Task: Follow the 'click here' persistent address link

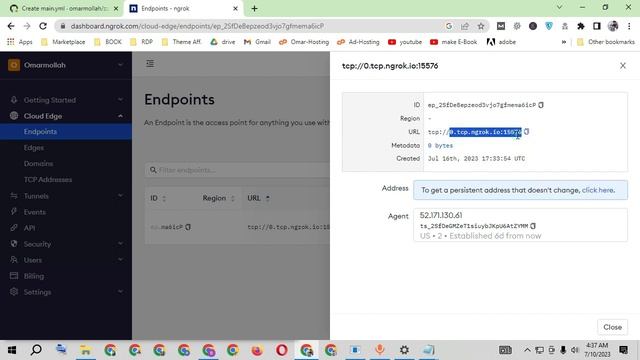Action: click(x=598, y=190)
